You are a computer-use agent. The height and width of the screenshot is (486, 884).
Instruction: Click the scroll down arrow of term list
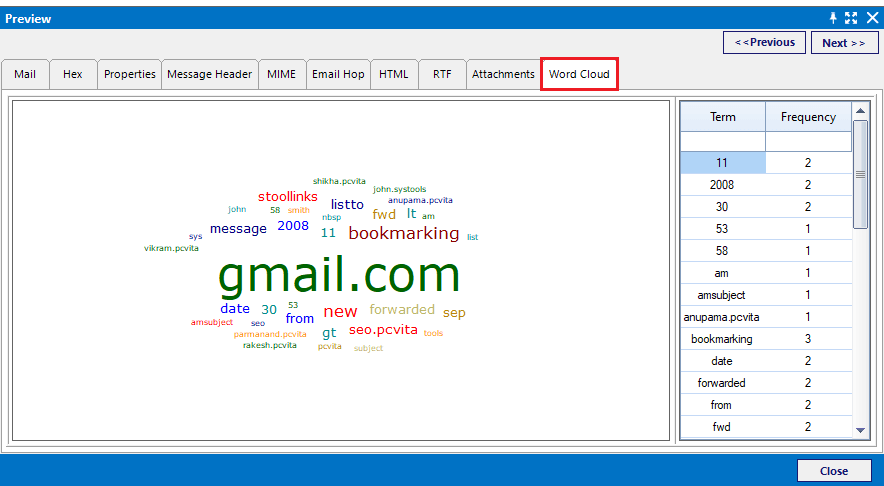(x=860, y=430)
